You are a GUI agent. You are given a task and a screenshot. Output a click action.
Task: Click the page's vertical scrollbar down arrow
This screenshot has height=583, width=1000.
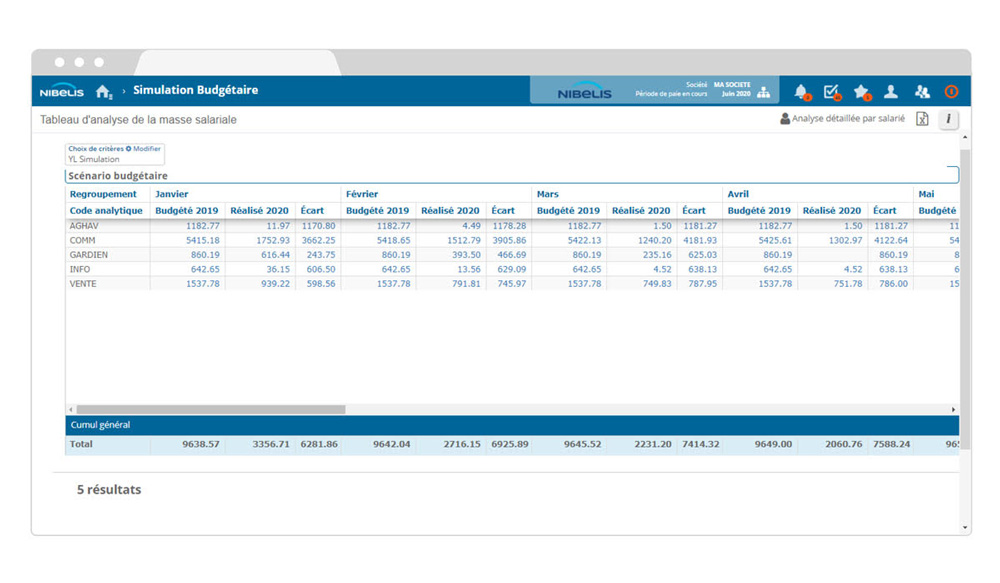pos(964,527)
